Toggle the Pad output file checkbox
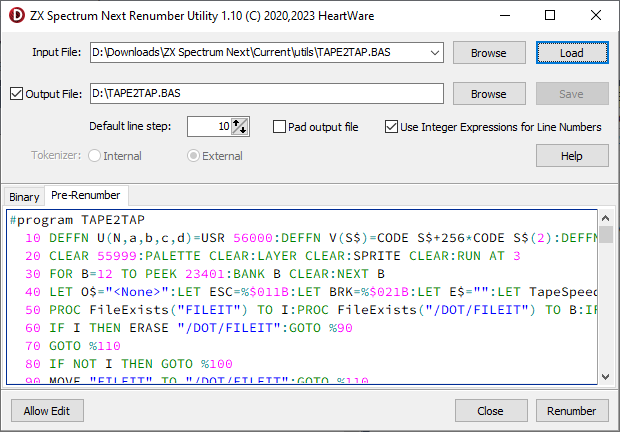This screenshot has width=620, height=432. (281, 127)
